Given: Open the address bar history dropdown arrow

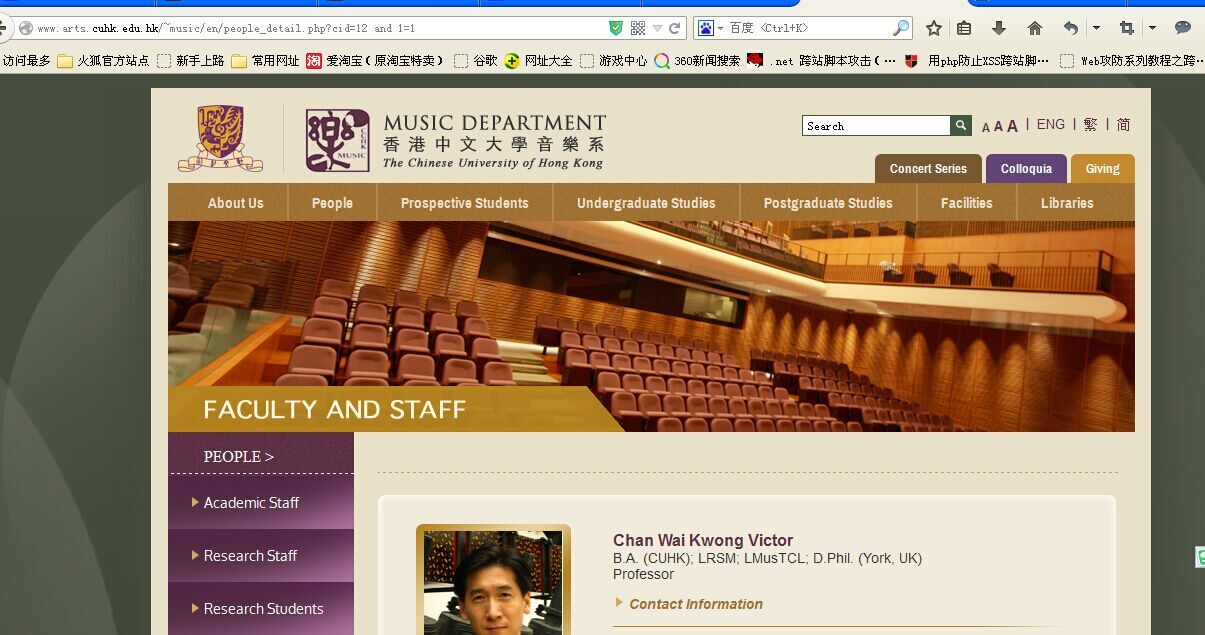Looking at the screenshot, I should point(657,29).
